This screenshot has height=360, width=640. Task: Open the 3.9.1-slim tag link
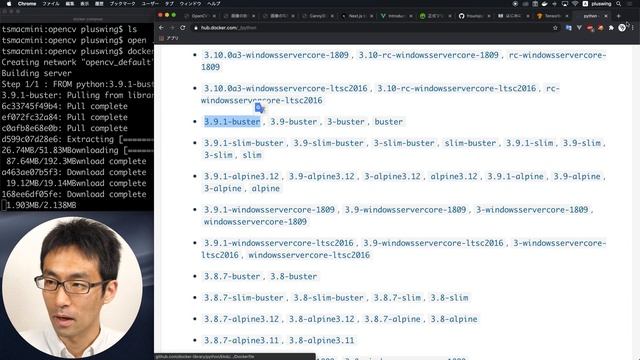[529, 143]
